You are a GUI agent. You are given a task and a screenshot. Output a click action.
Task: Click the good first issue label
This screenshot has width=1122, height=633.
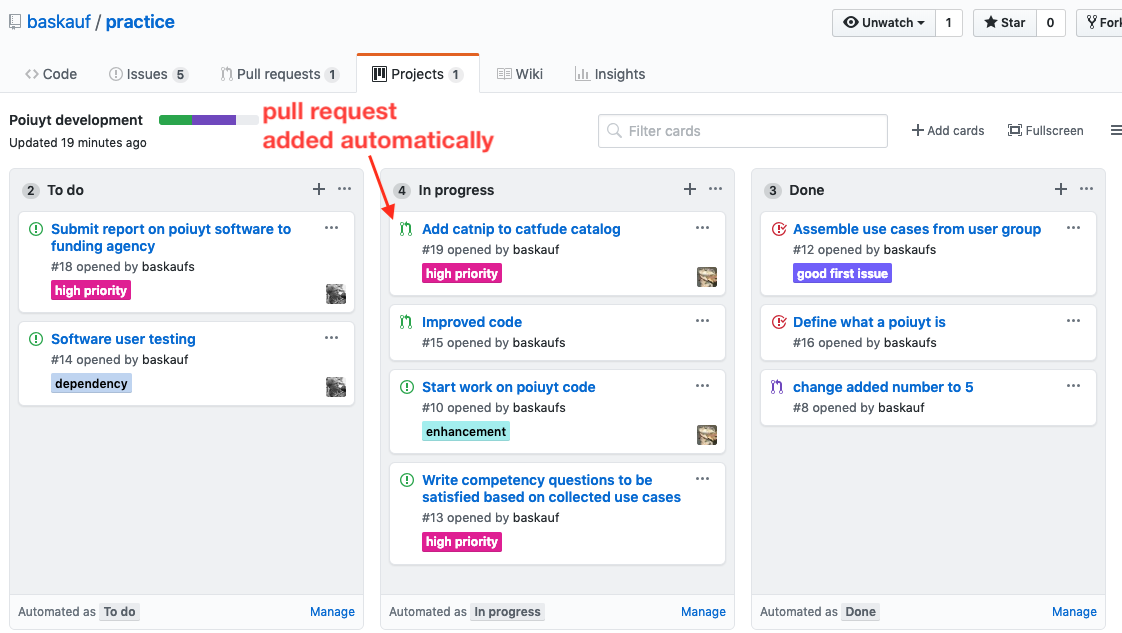click(842, 273)
